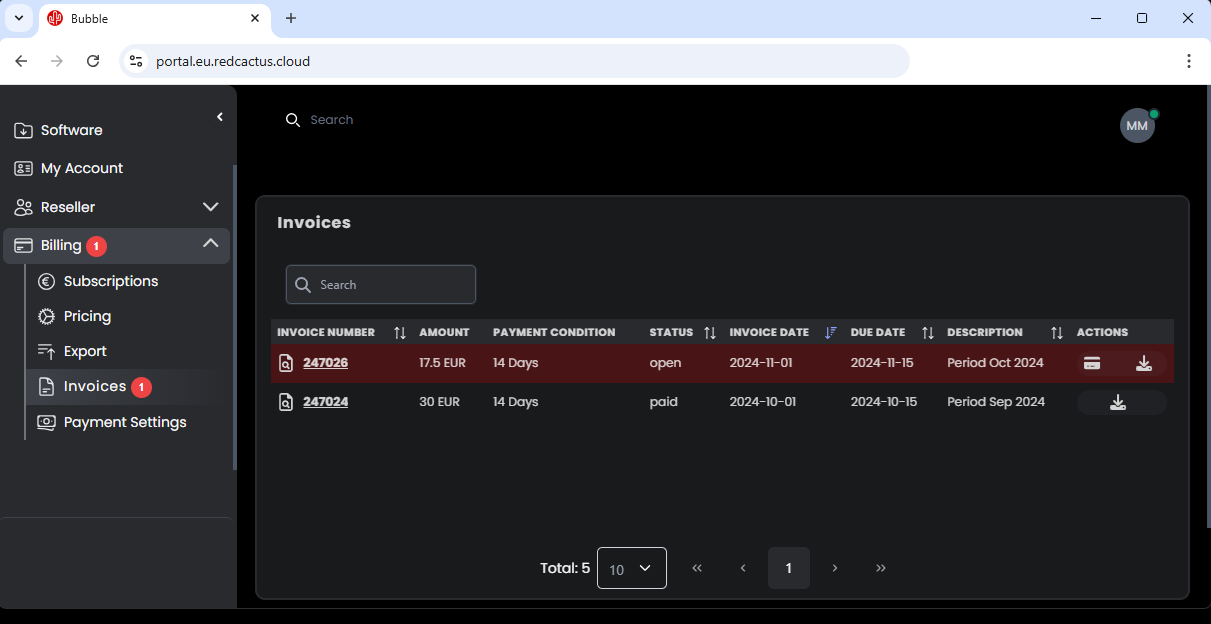Sort by Invoice Number column
The height and width of the screenshot is (624, 1211).
click(x=400, y=333)
